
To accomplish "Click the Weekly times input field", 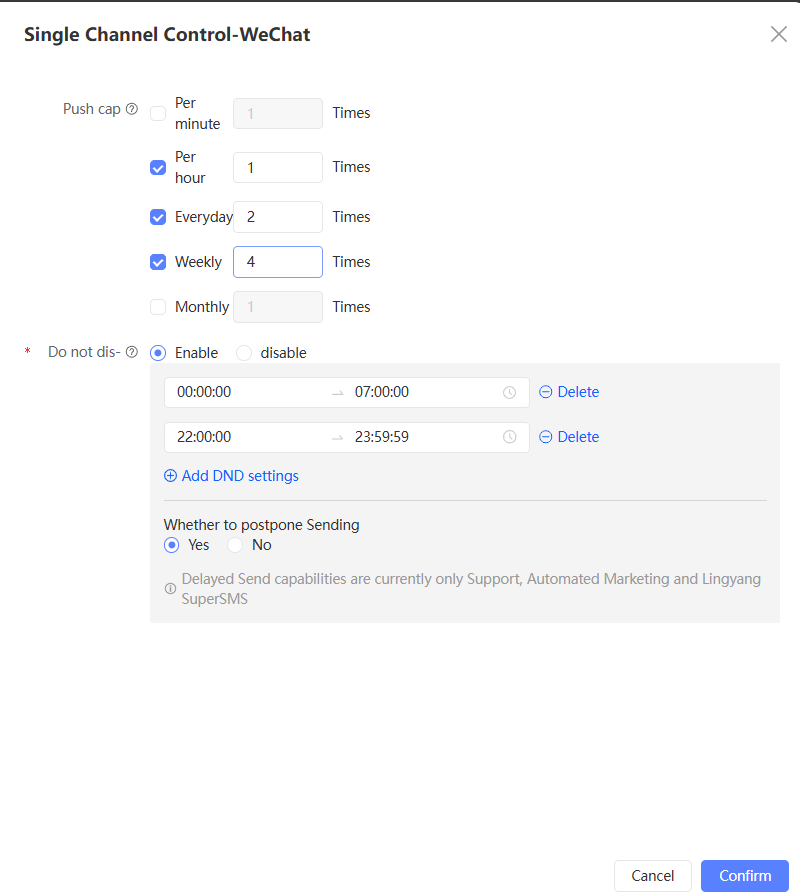I will point(278,262).
